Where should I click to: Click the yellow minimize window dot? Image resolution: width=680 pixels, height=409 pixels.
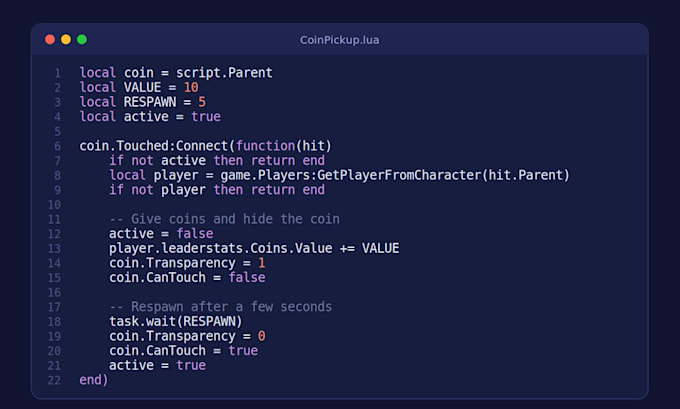[x=66, y=39]
